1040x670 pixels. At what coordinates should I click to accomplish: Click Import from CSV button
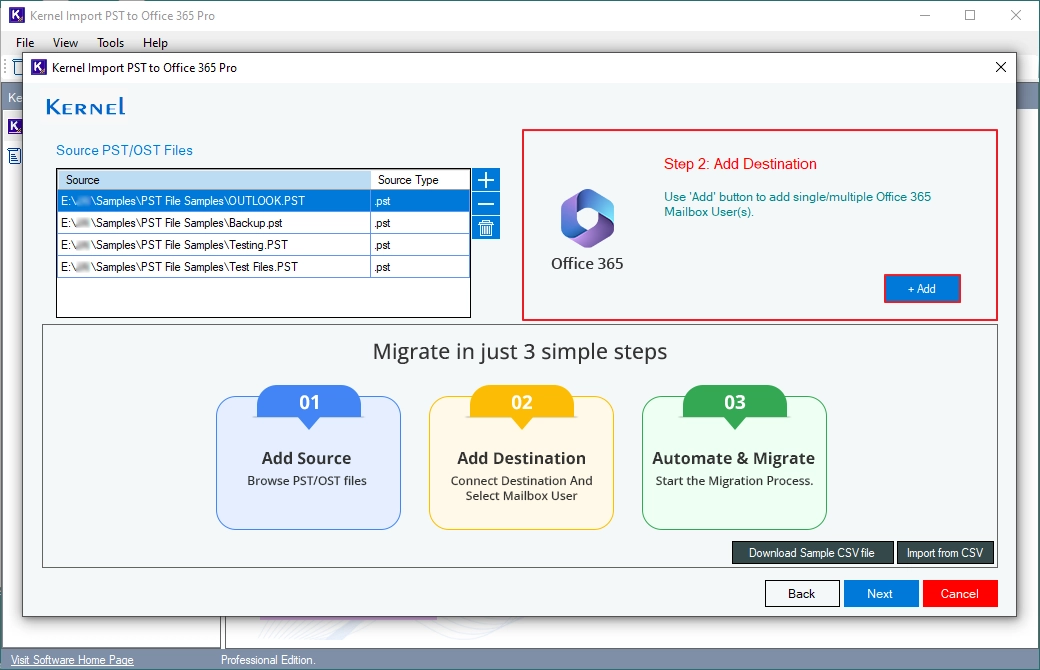945,553
